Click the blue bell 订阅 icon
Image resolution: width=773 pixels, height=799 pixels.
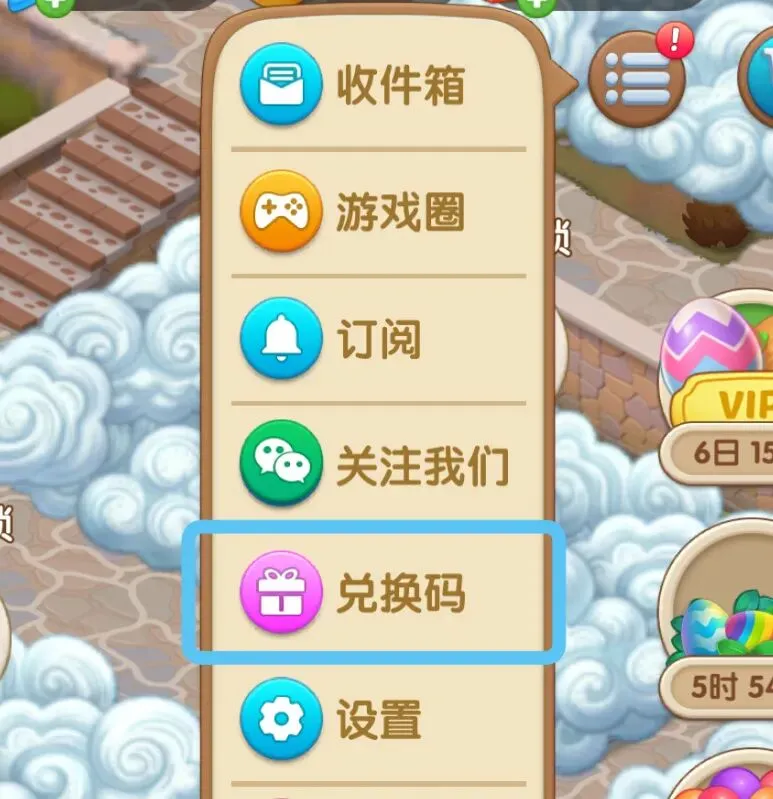pos(281,338)
